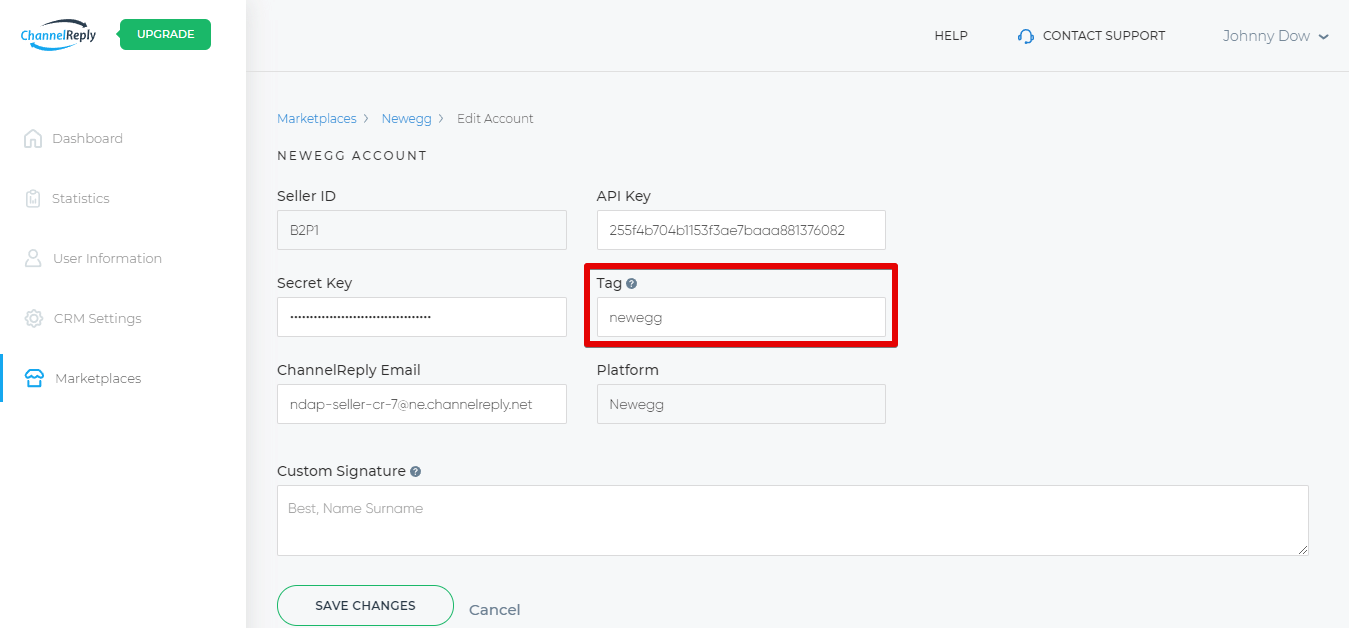The width and height of the screenshot is (1349, 628).
Task: Click the Marketplaces storefront icon
Action: pyautogui.click(x=34, y=378)
